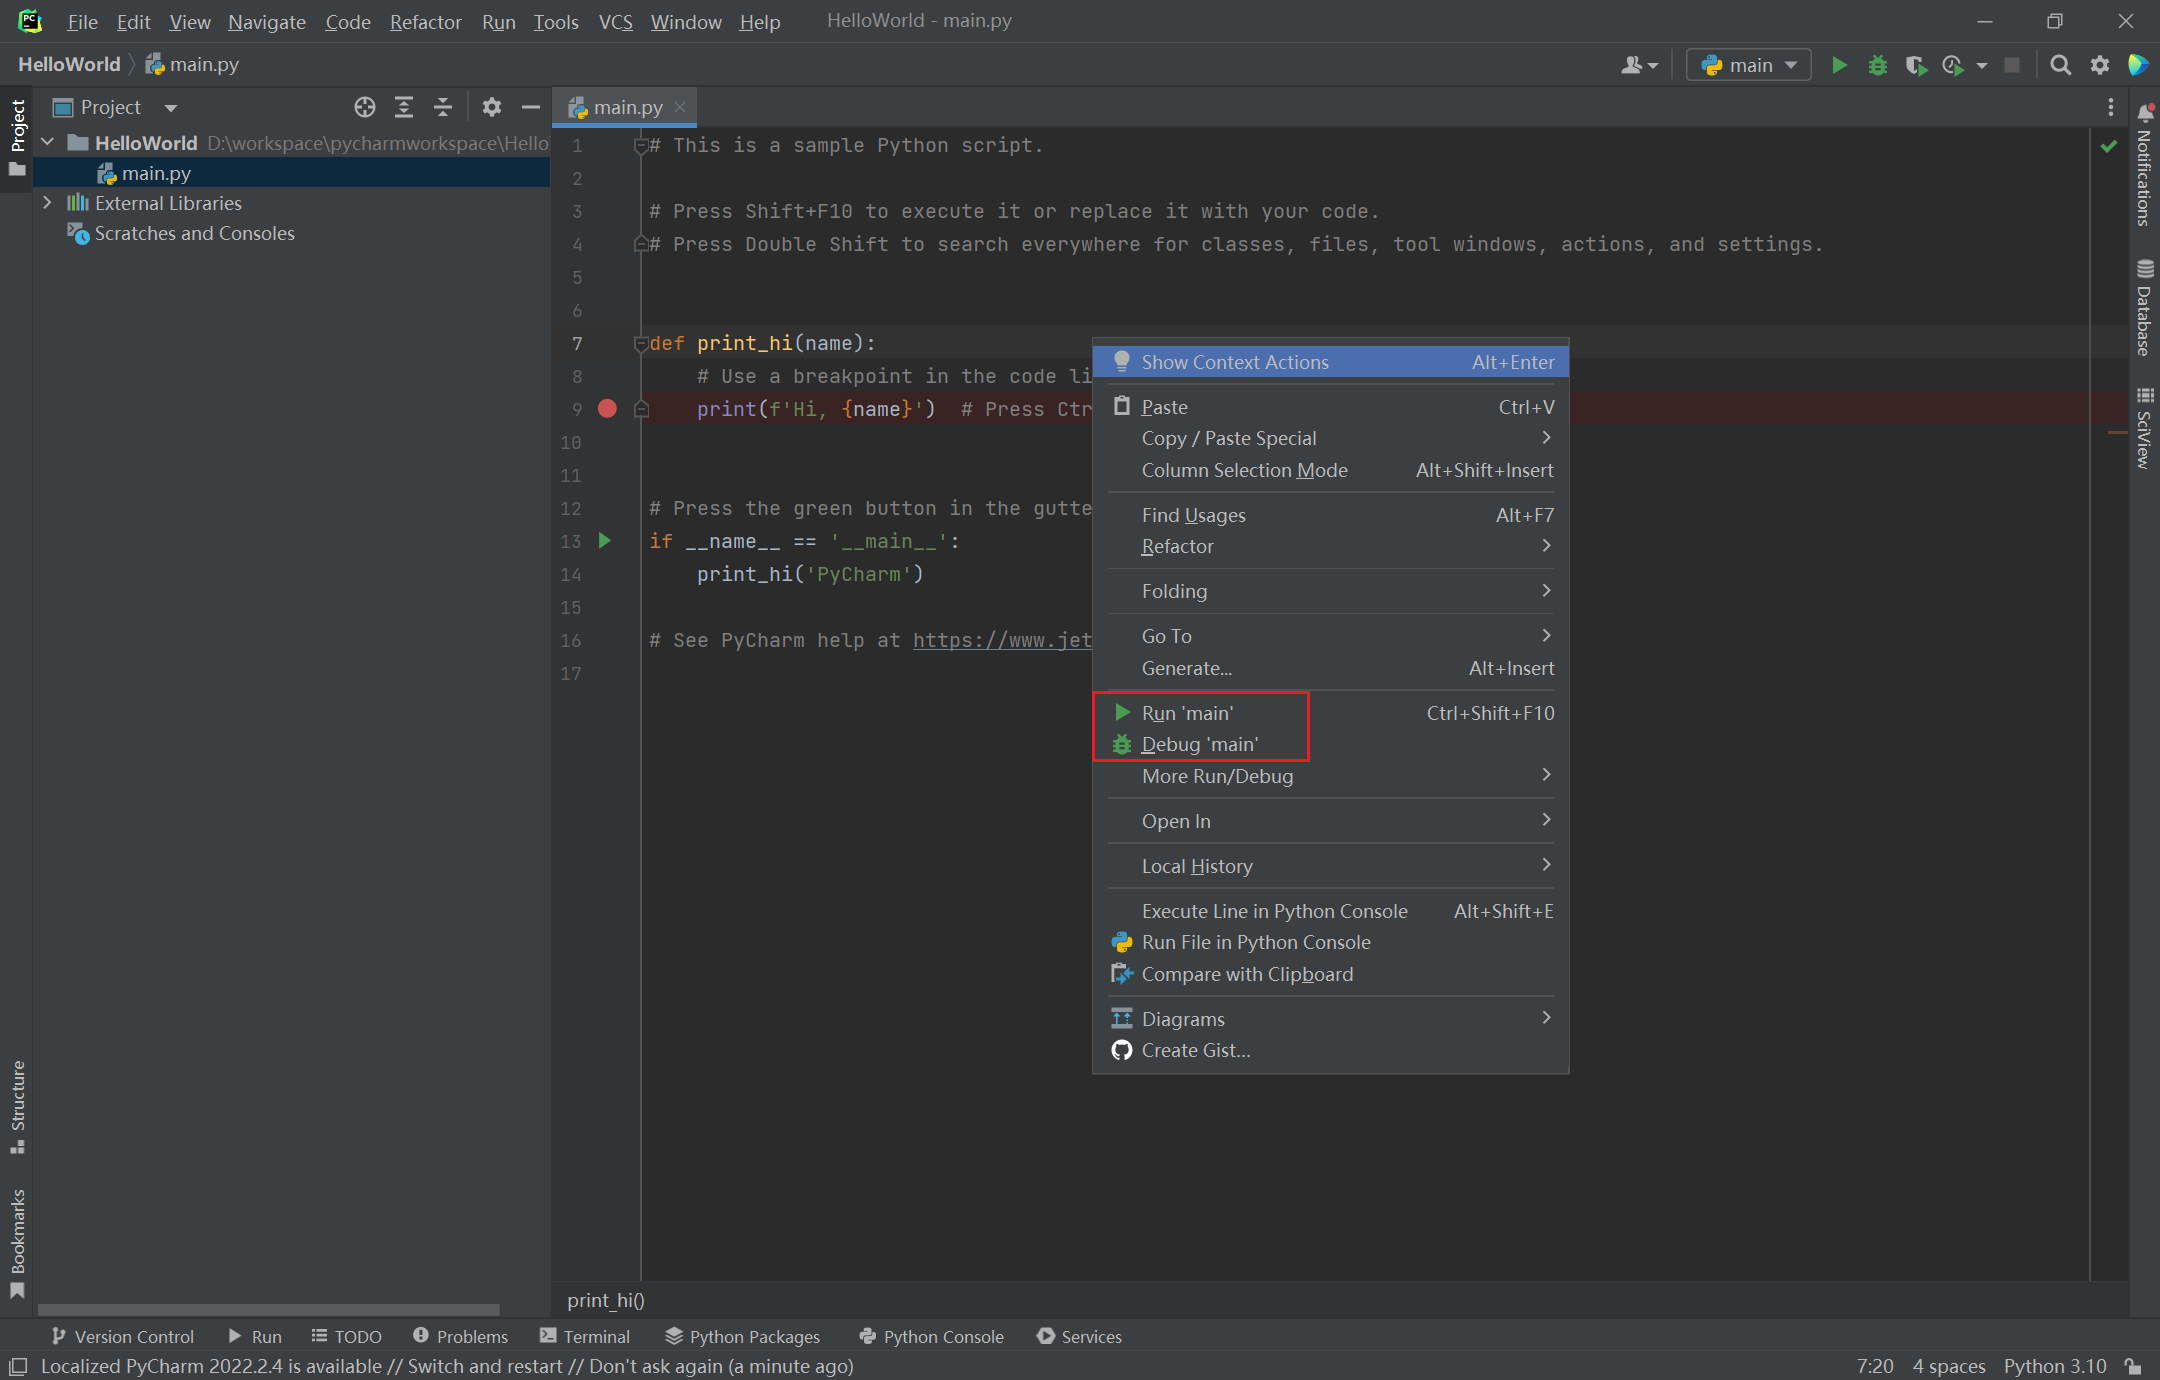Image resolution: width=2160 pixels, height=1380 pixels.
Task: Click 7:20 cursor position indicator
Action: 1875,1366
